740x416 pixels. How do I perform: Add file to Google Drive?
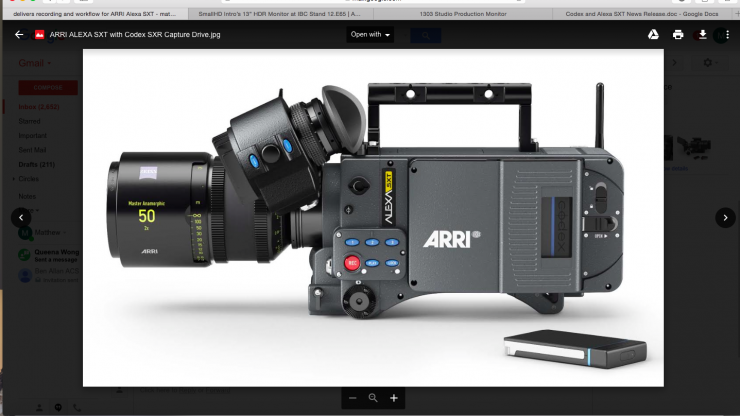(650, 34)
